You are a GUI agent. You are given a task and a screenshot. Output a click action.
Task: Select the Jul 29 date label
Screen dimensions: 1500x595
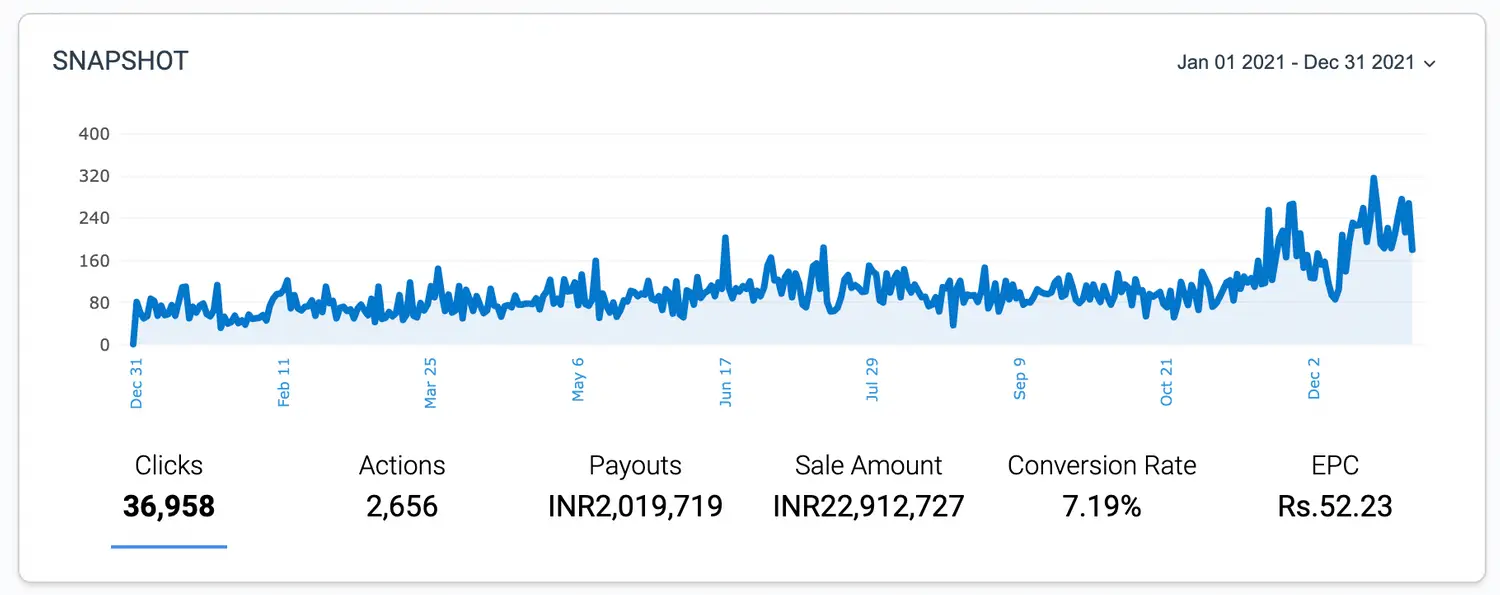[x=873, y=380]
